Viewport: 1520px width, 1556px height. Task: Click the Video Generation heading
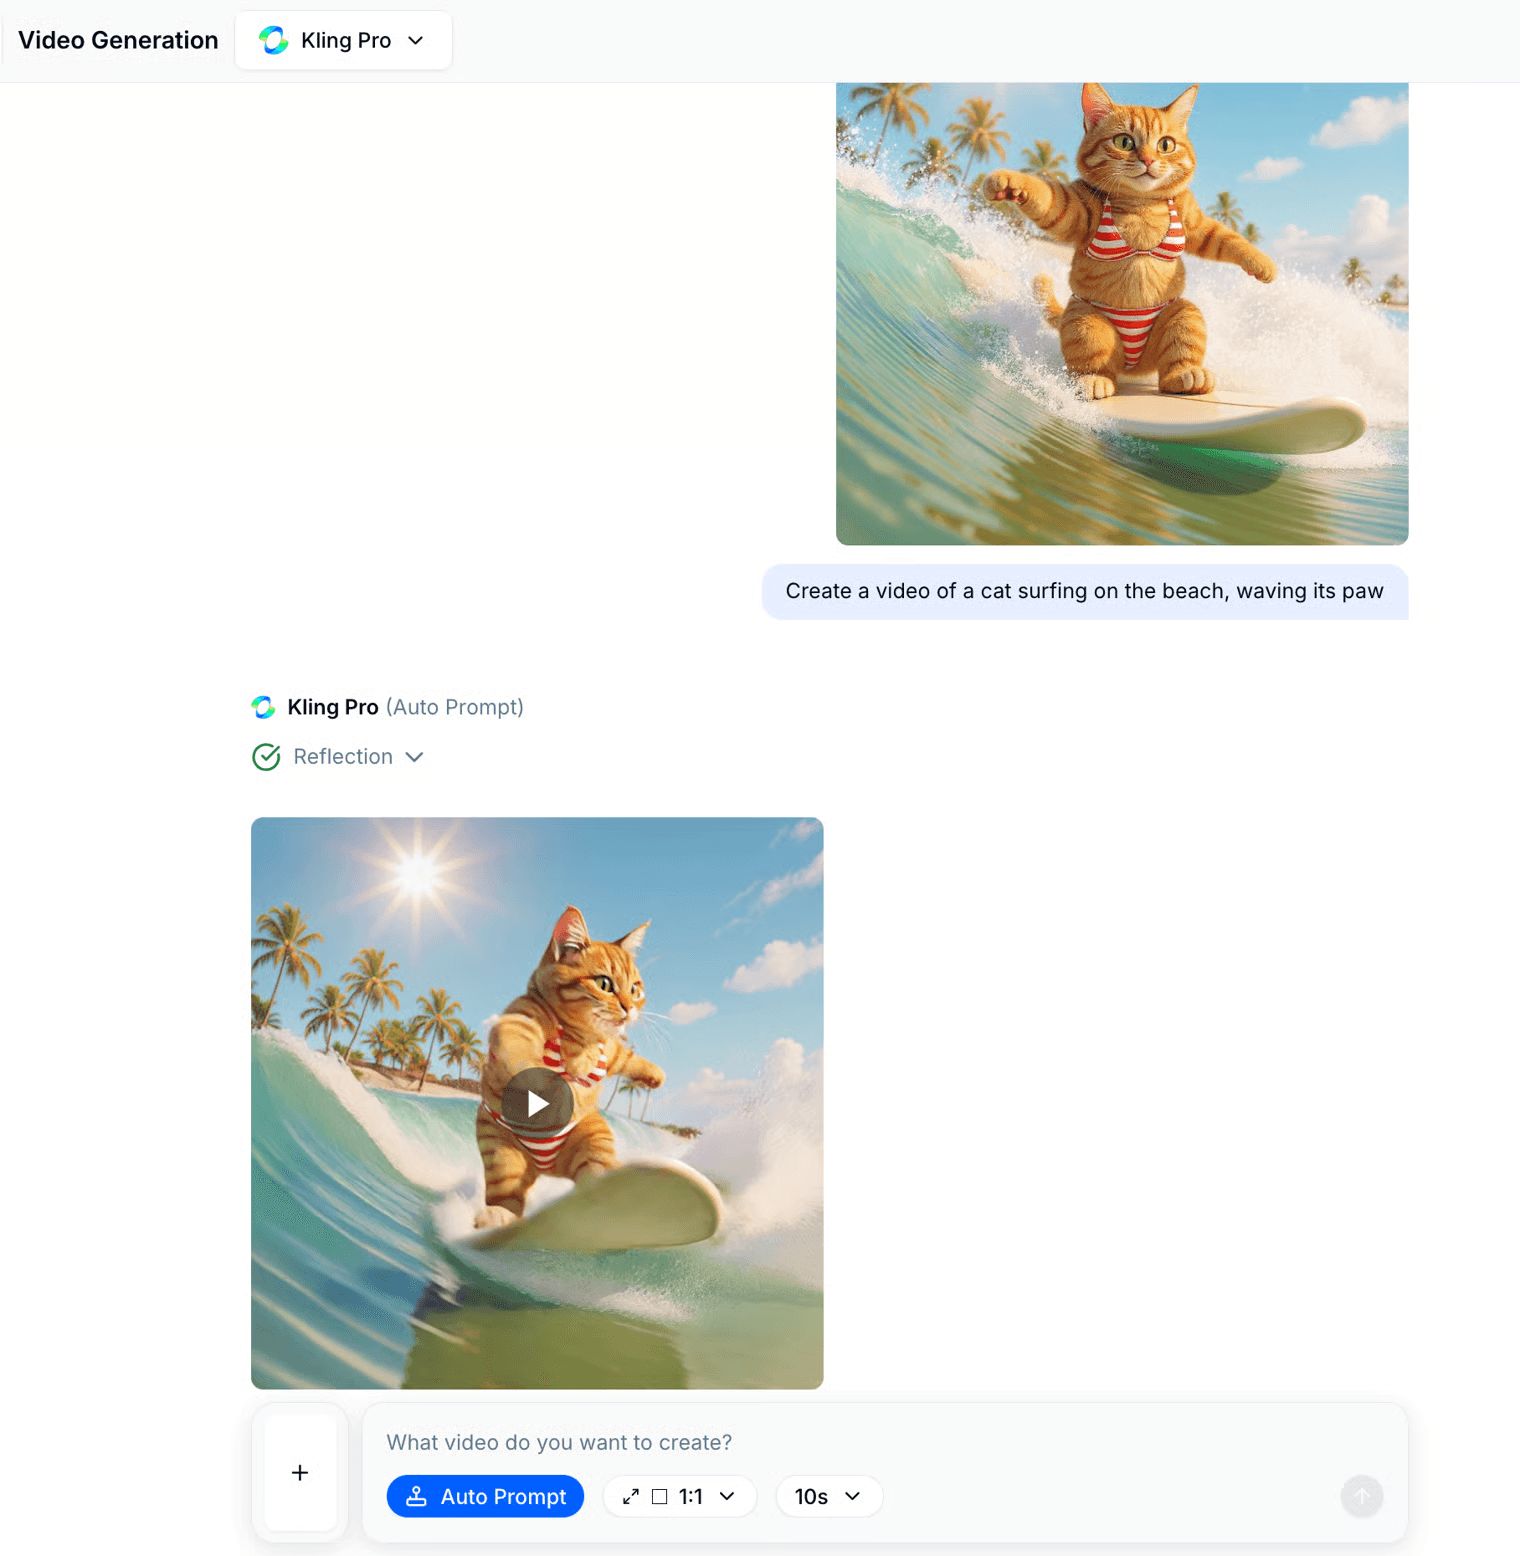(x=118, y=40)
